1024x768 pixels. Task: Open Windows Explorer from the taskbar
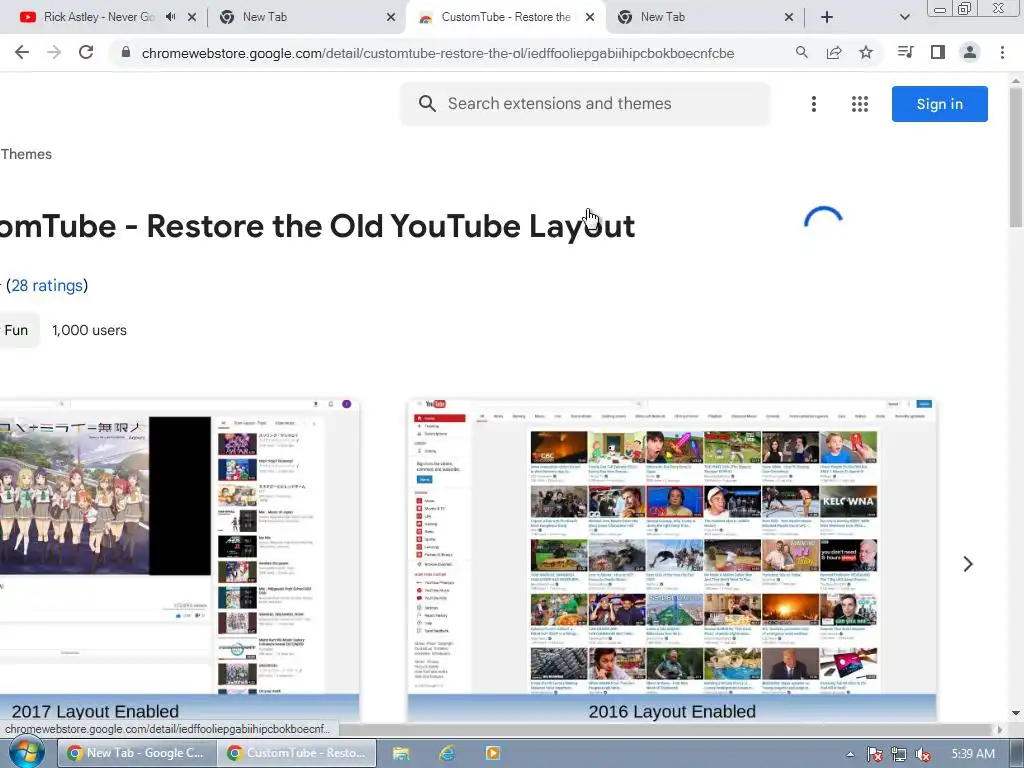click(401, 754)
